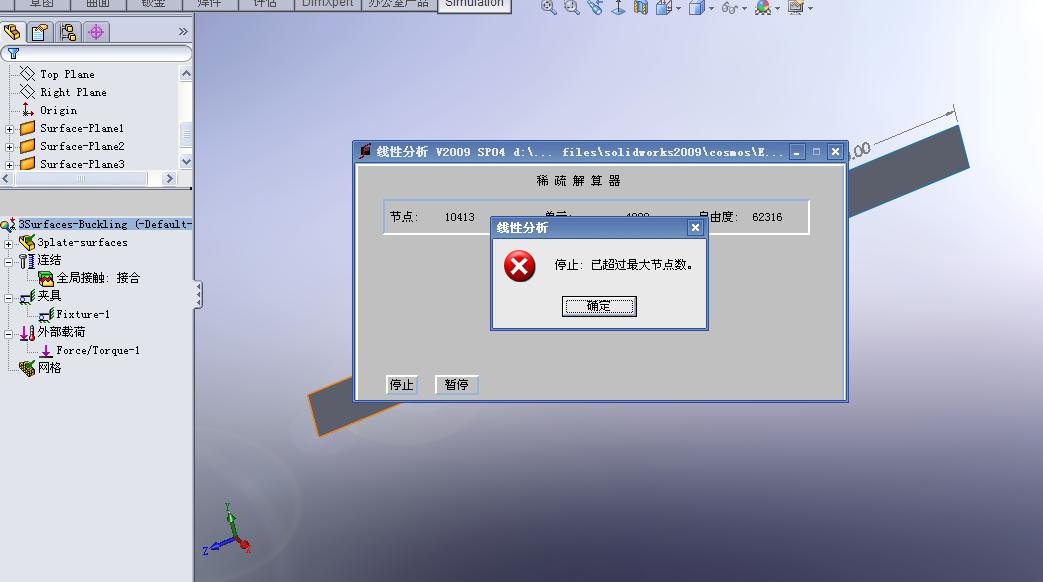Viewport: 1043px width, 582px height.
Task: Click the buckling study icon
Action: 8,224
